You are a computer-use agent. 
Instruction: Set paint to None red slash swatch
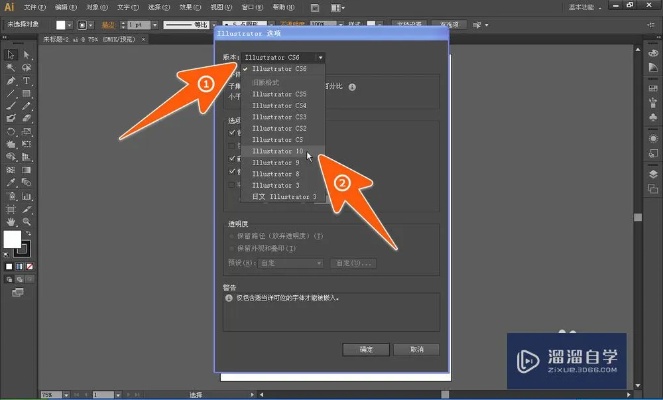[30, 266]
